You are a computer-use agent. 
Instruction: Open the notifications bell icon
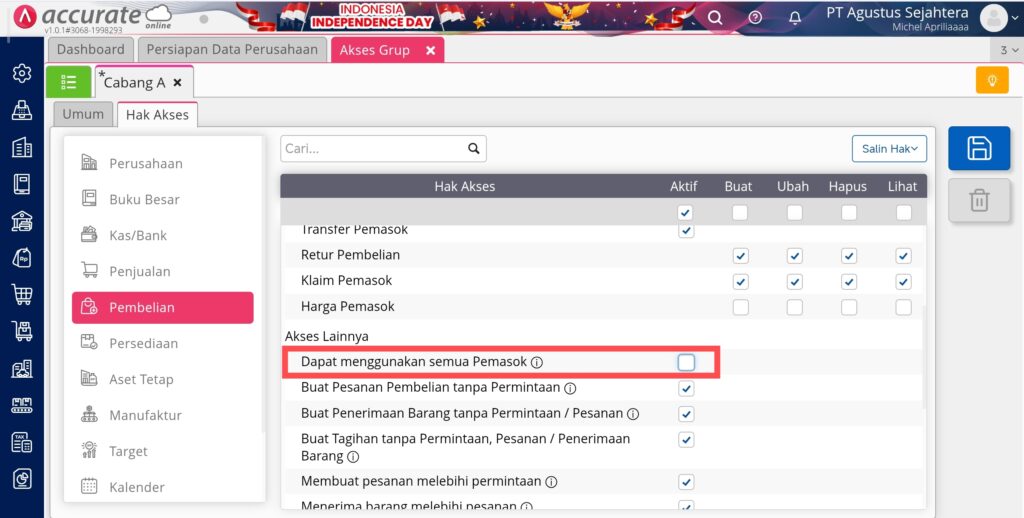(x=795, y=18)
